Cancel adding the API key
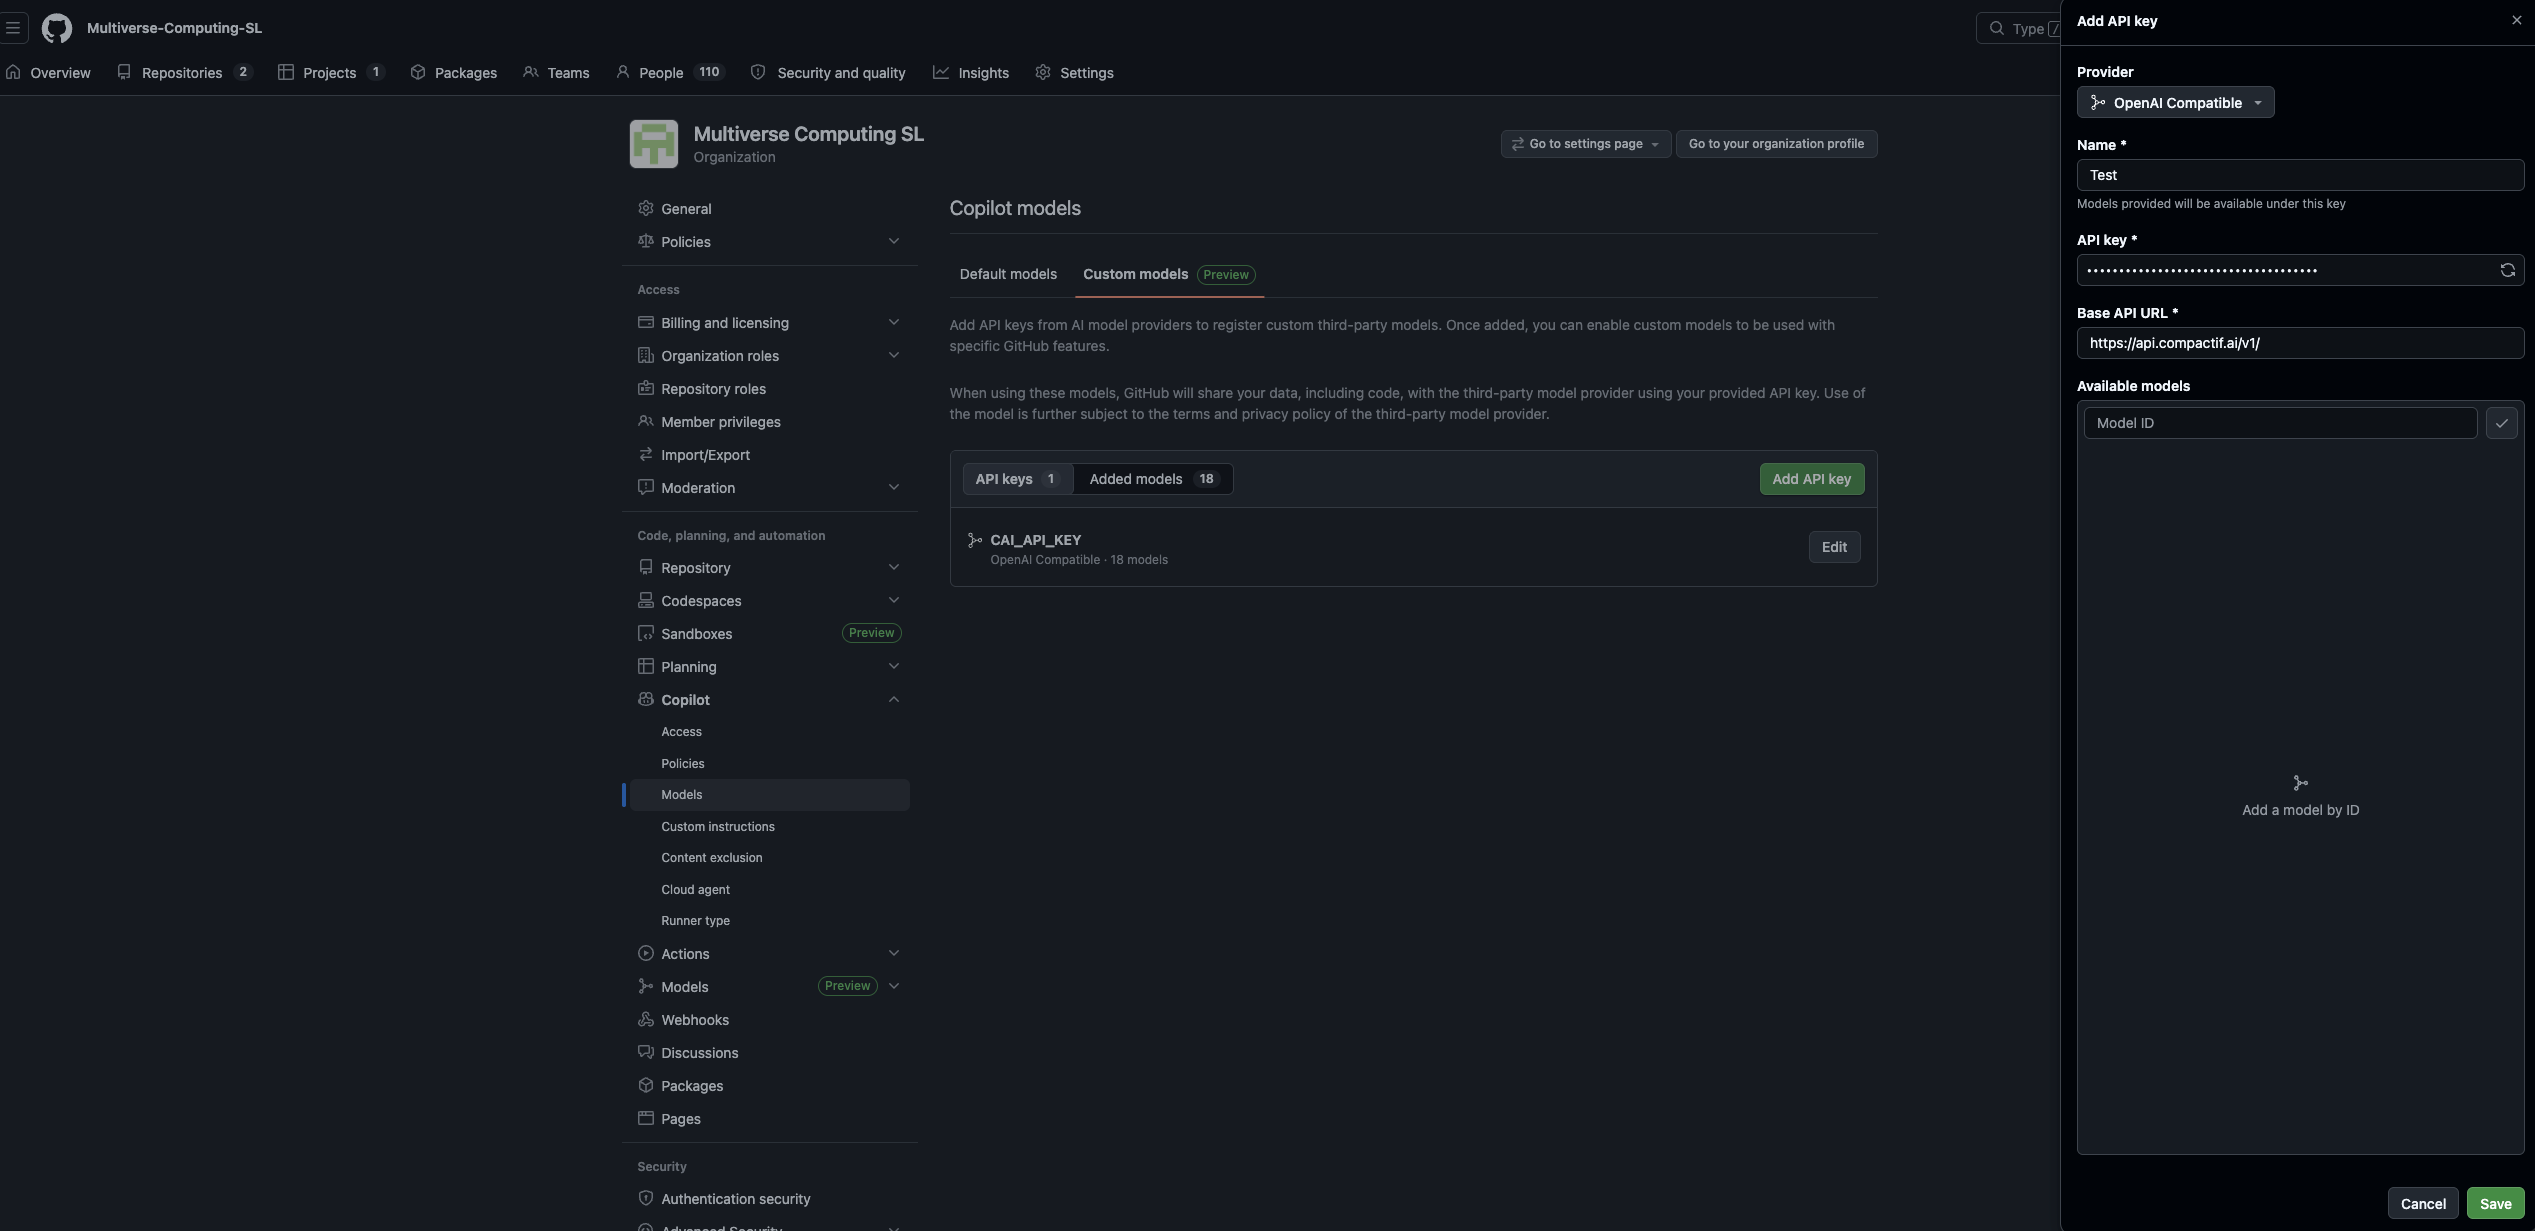 (x=2423, y=1204)
